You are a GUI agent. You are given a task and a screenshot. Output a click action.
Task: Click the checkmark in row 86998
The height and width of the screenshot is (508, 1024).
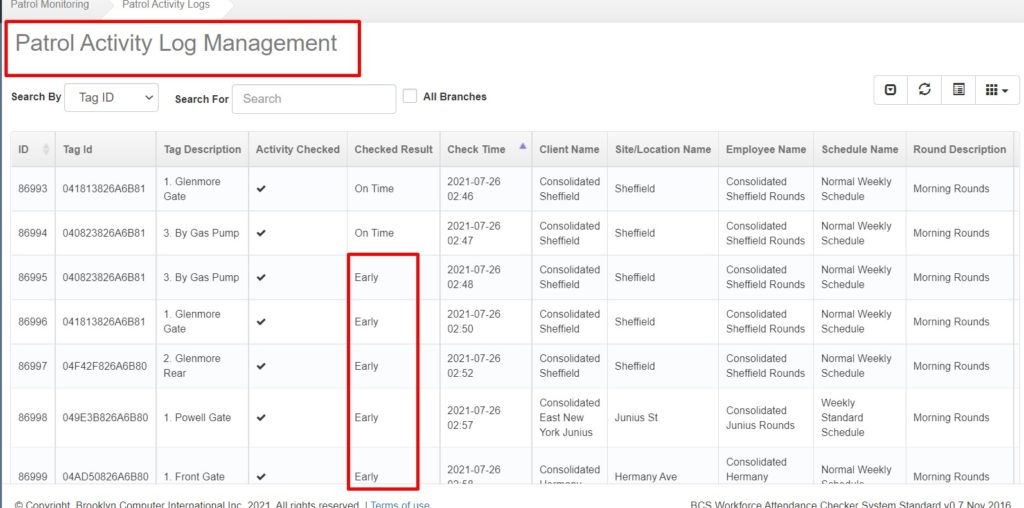(x=261, y=418)
